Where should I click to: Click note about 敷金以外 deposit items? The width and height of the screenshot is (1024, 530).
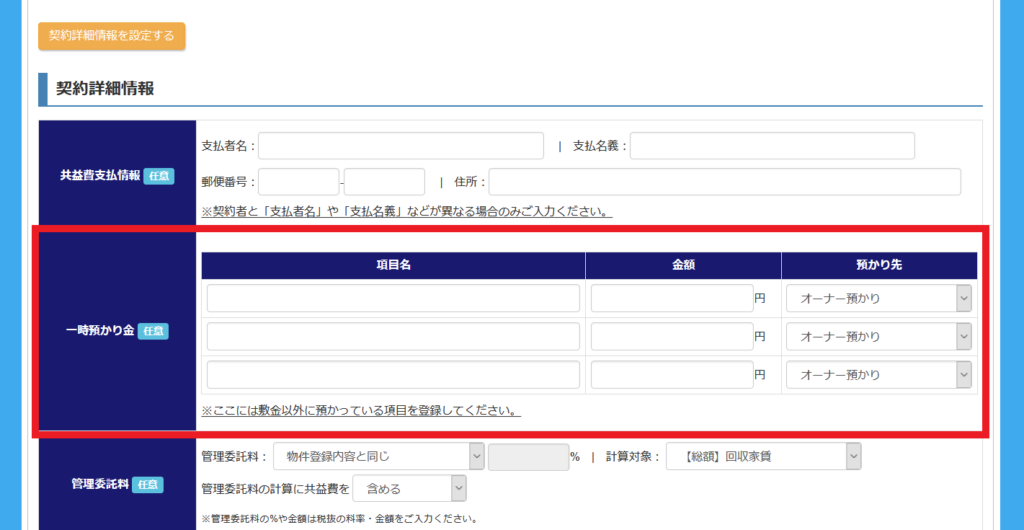click(361, 412)
